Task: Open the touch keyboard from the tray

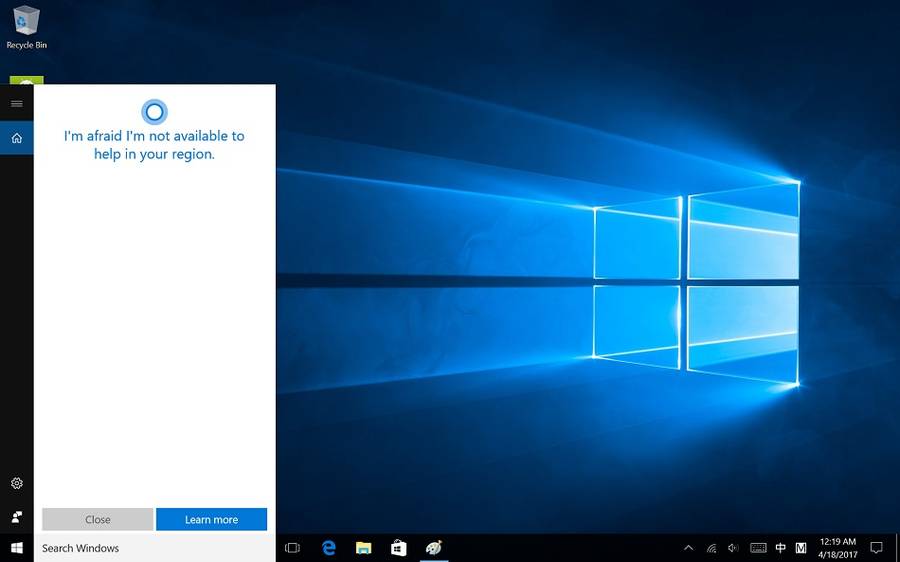Action: pyautogui.click(x=758, y=548)
